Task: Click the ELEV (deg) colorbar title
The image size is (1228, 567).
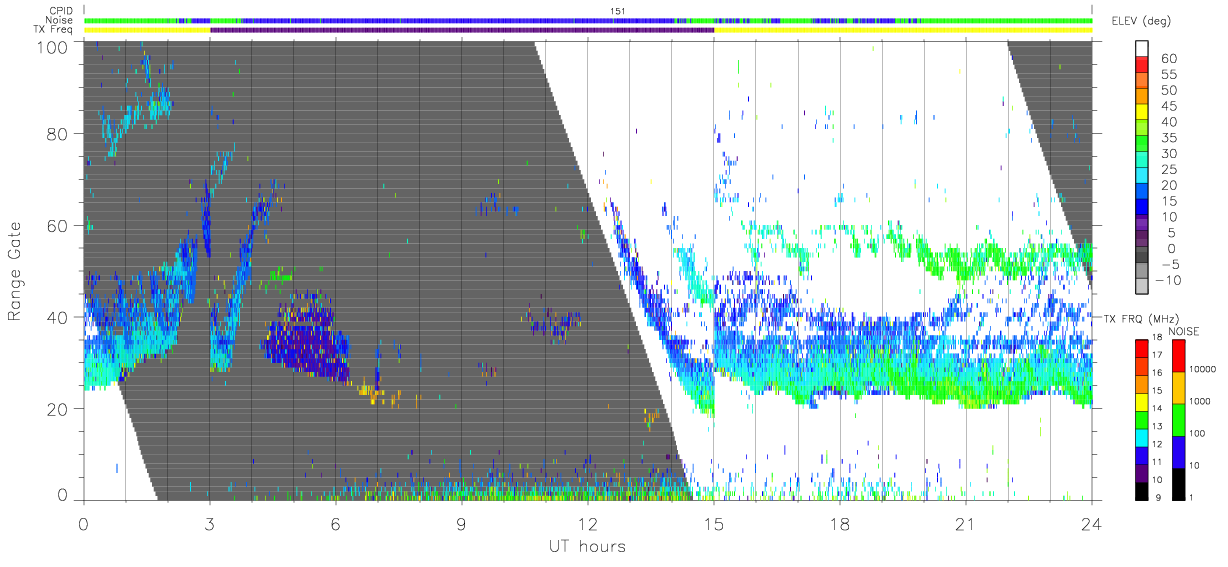Action: pos(1142,21)
